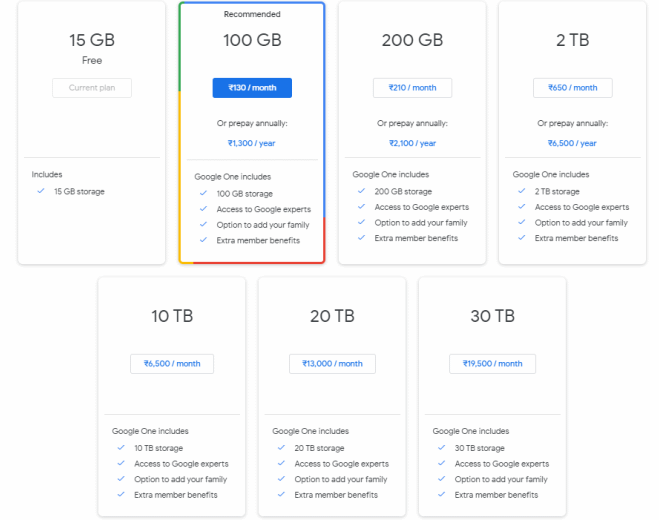659x520 pixels.
Task: Click checkmark for Extra member benefits in 20 TB card
Action: point(281,494)
